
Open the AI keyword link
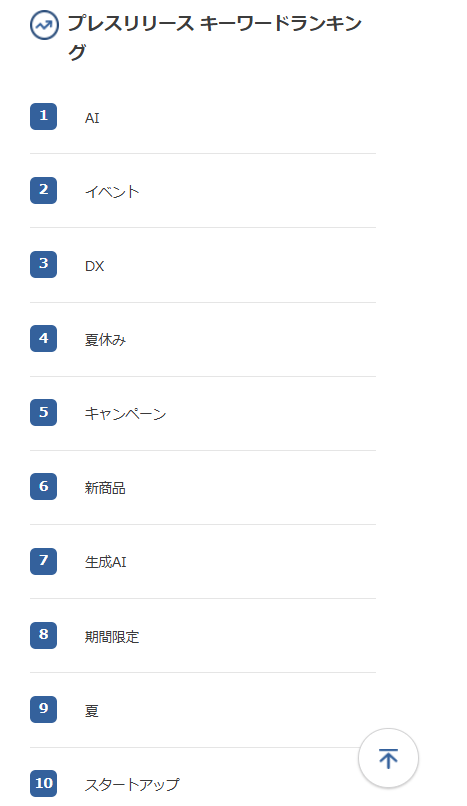point(92,118)
